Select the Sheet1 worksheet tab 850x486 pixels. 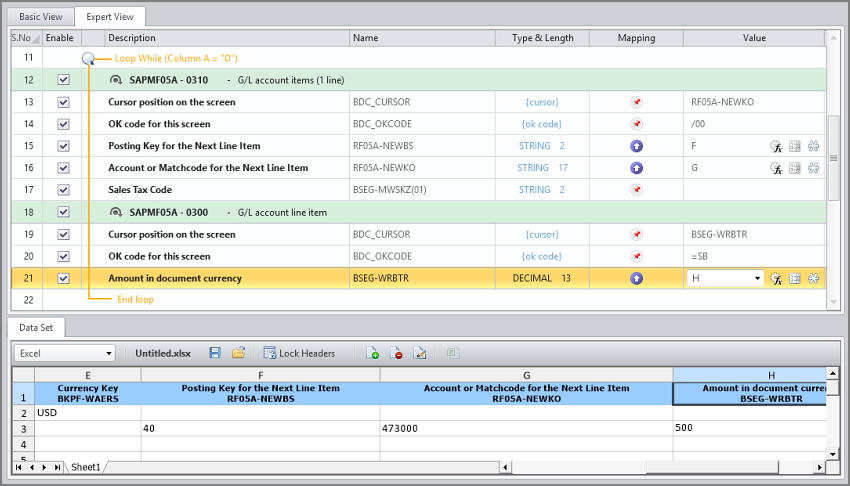pos(85,467)
